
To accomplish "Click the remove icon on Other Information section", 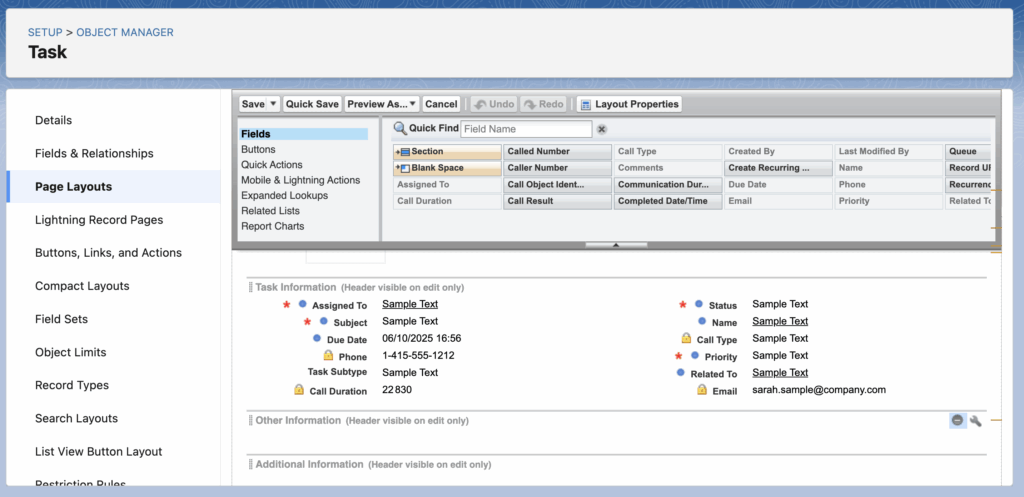I will pos(957,420).
